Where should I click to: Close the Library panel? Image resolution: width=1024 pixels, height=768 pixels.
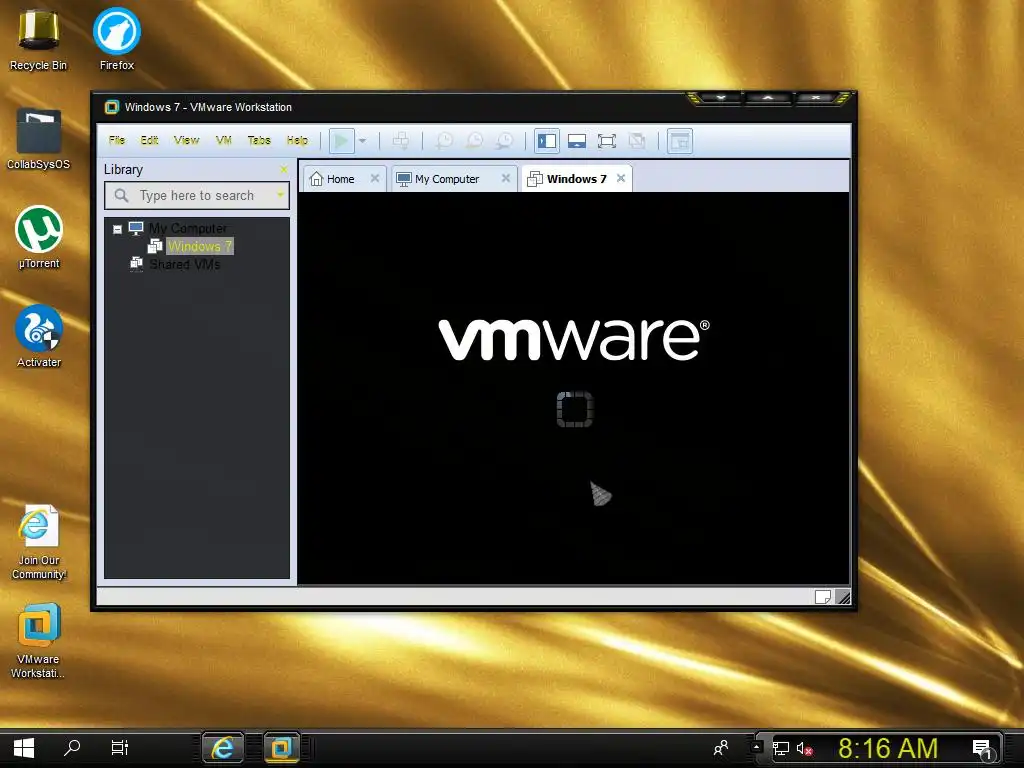283,169
